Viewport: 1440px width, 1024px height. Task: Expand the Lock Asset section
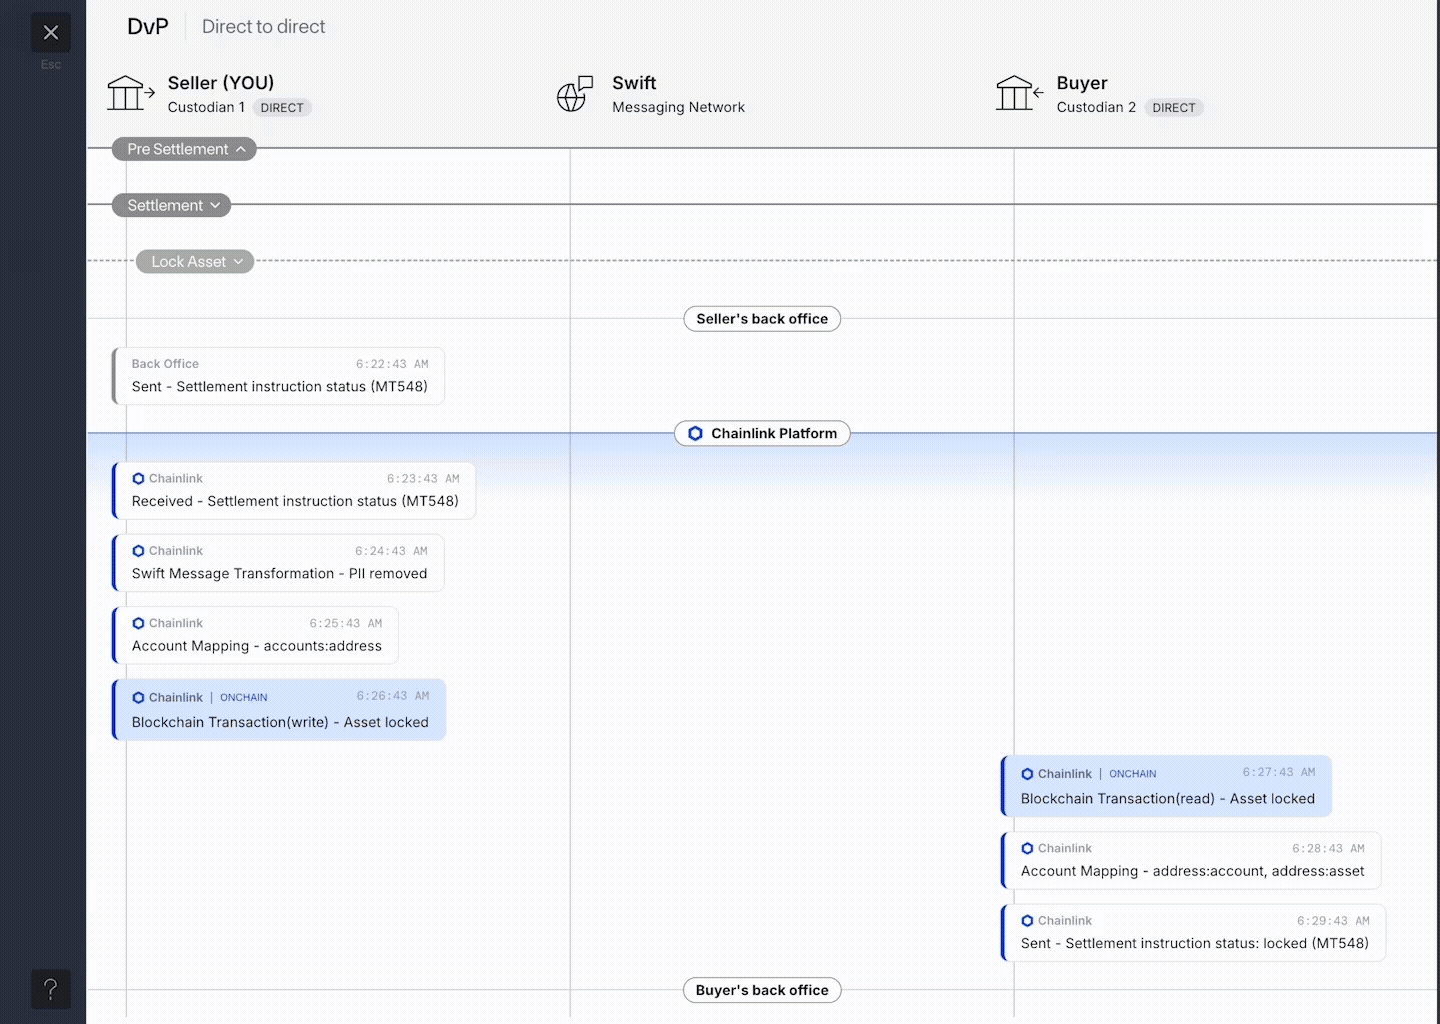coord(194,261)
